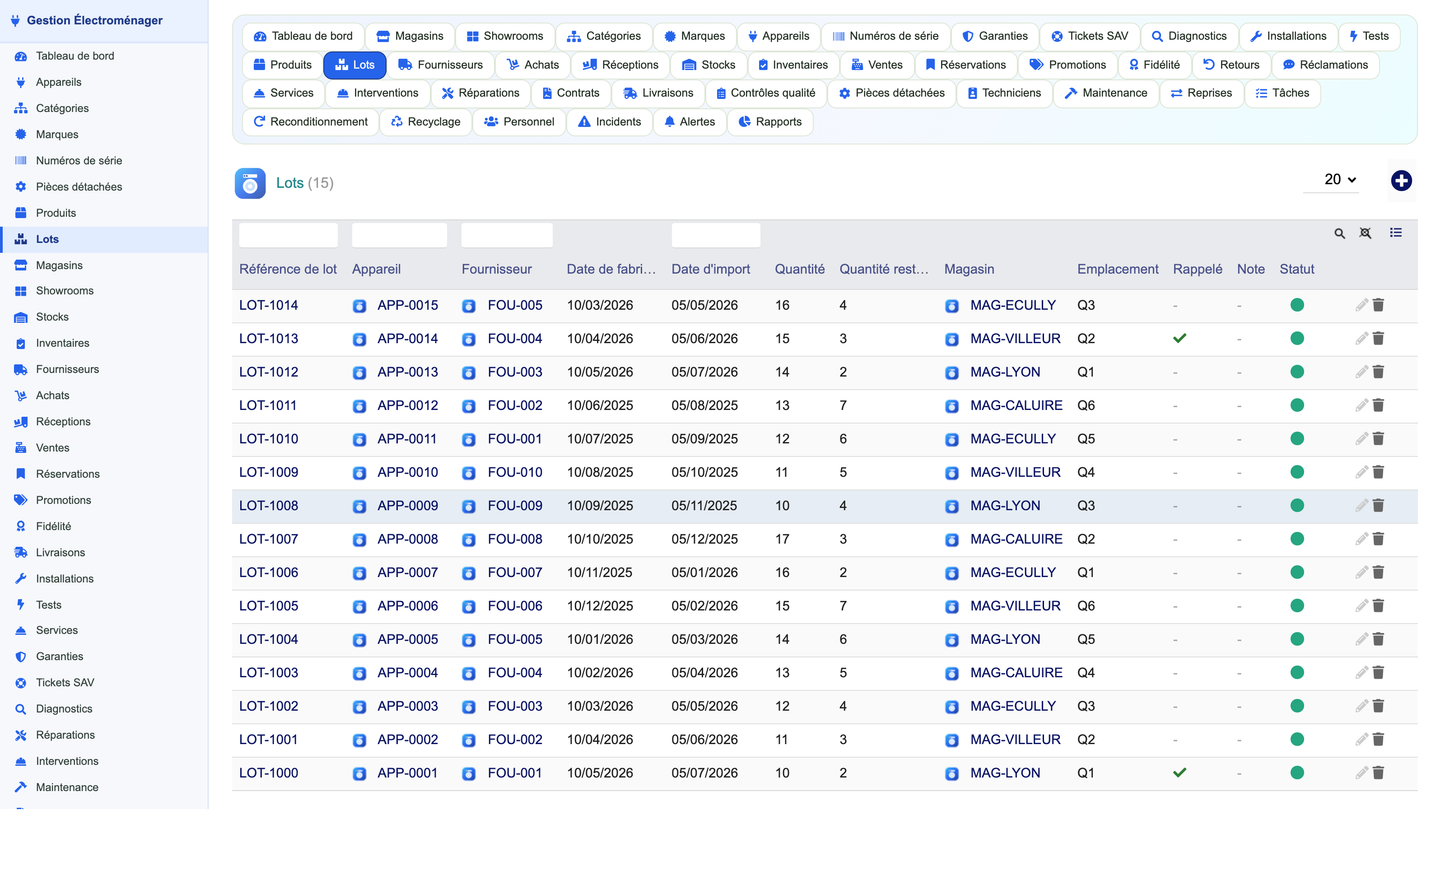Toggle the Rappelé checkmark for LOT-1013
This screenshot has width=1445, height=894.
pos(1180,339)
